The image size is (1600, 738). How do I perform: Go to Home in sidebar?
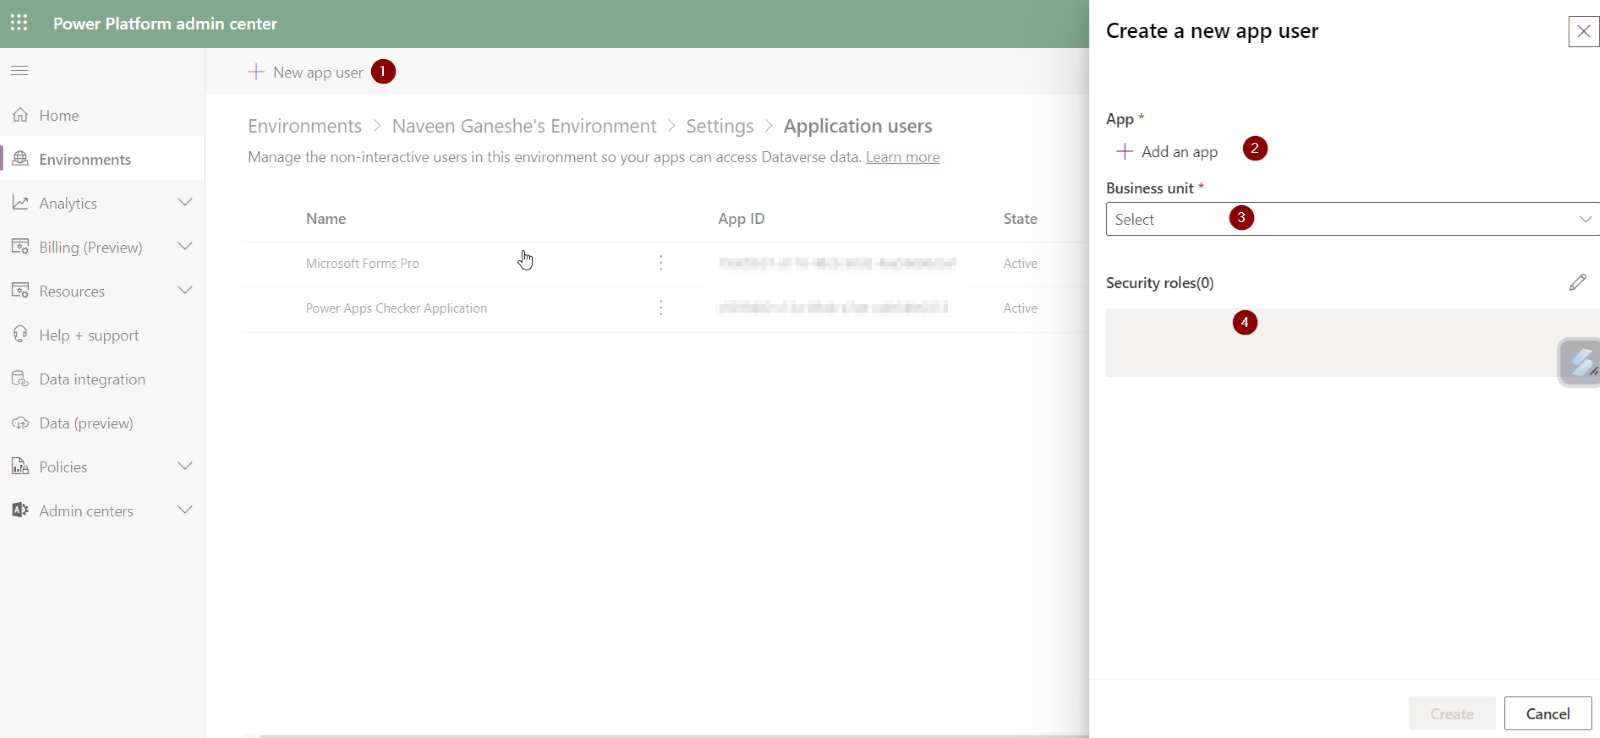click(x=59, y=116)
